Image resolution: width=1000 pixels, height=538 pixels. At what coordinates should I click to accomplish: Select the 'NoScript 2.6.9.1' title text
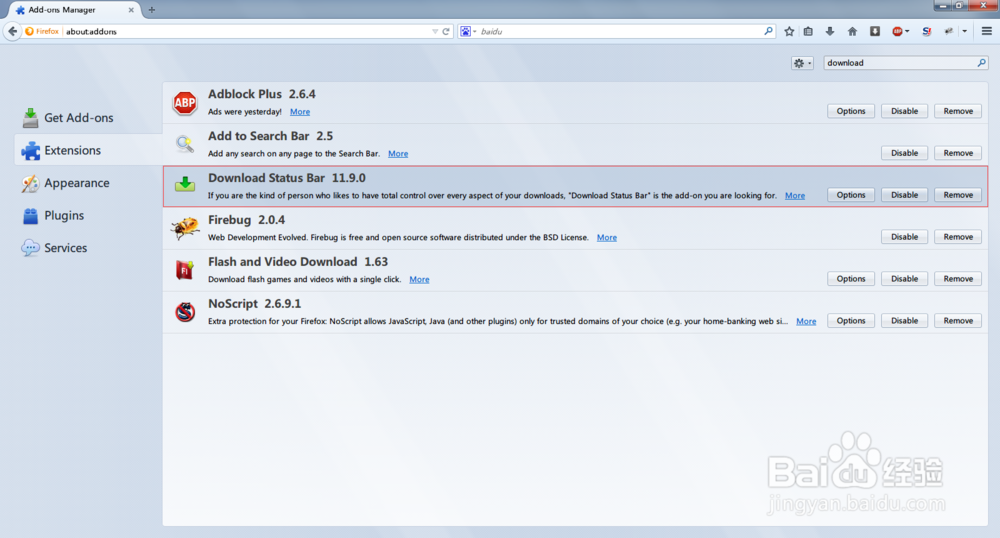click(x=254, y=304)
